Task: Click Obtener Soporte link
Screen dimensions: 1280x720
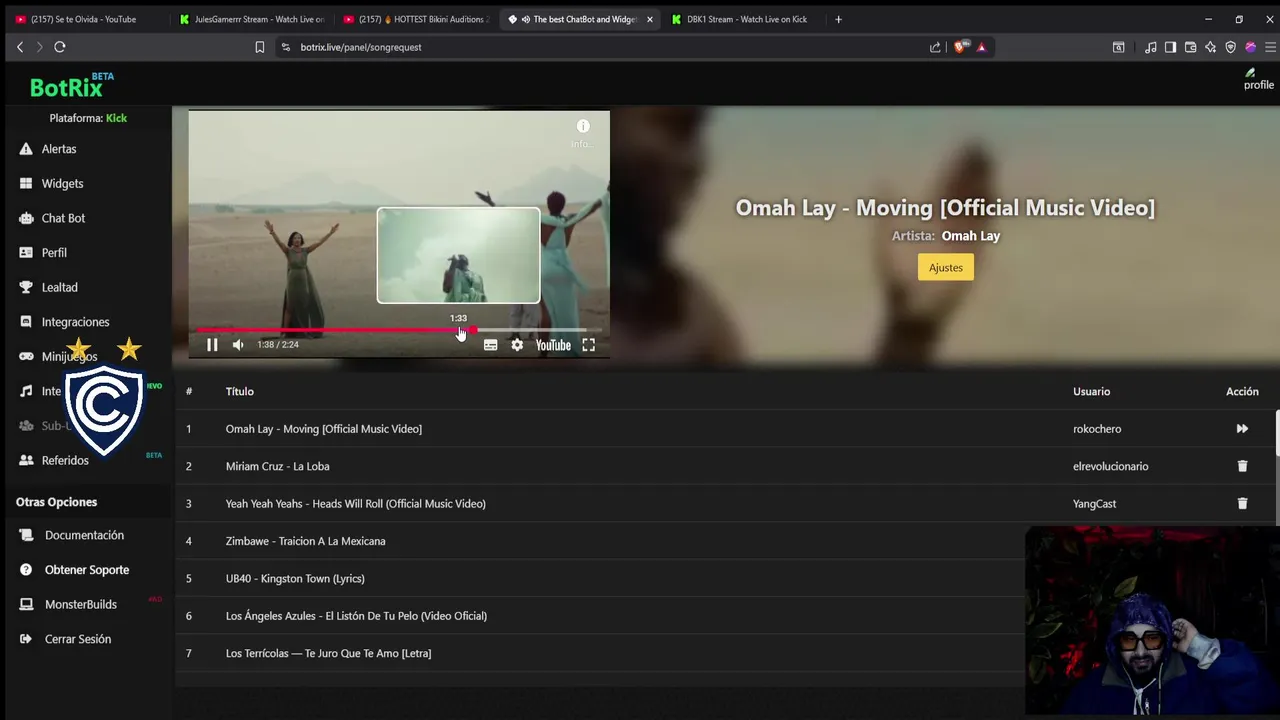Action: click(x=87, y=570)
